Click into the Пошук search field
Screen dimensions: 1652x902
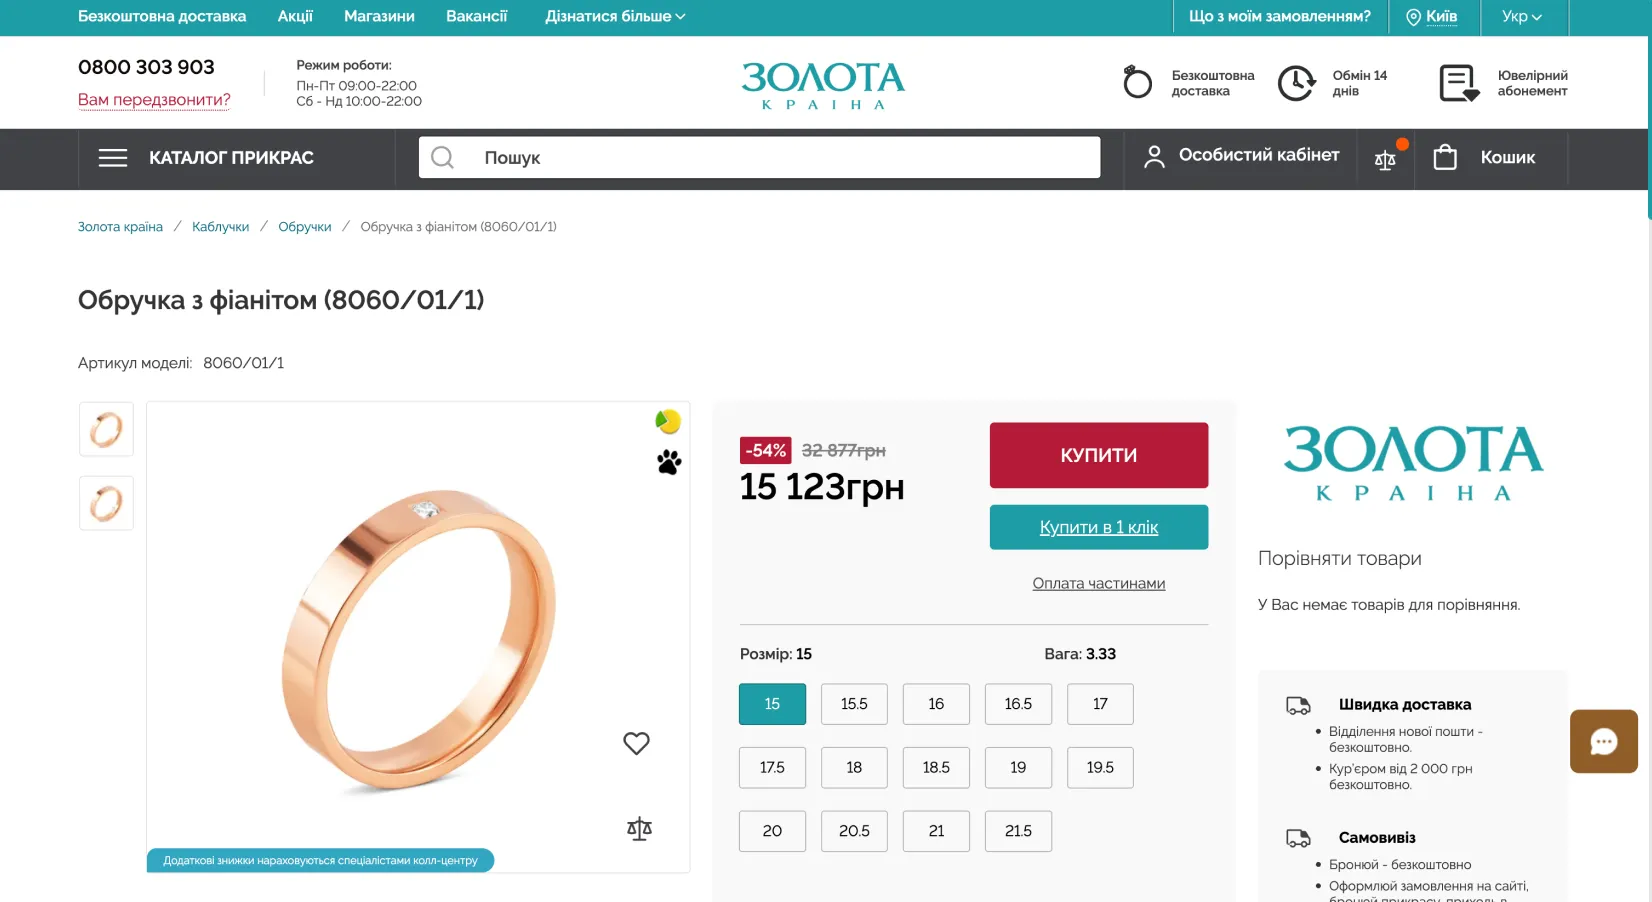[x=780, y=157]
